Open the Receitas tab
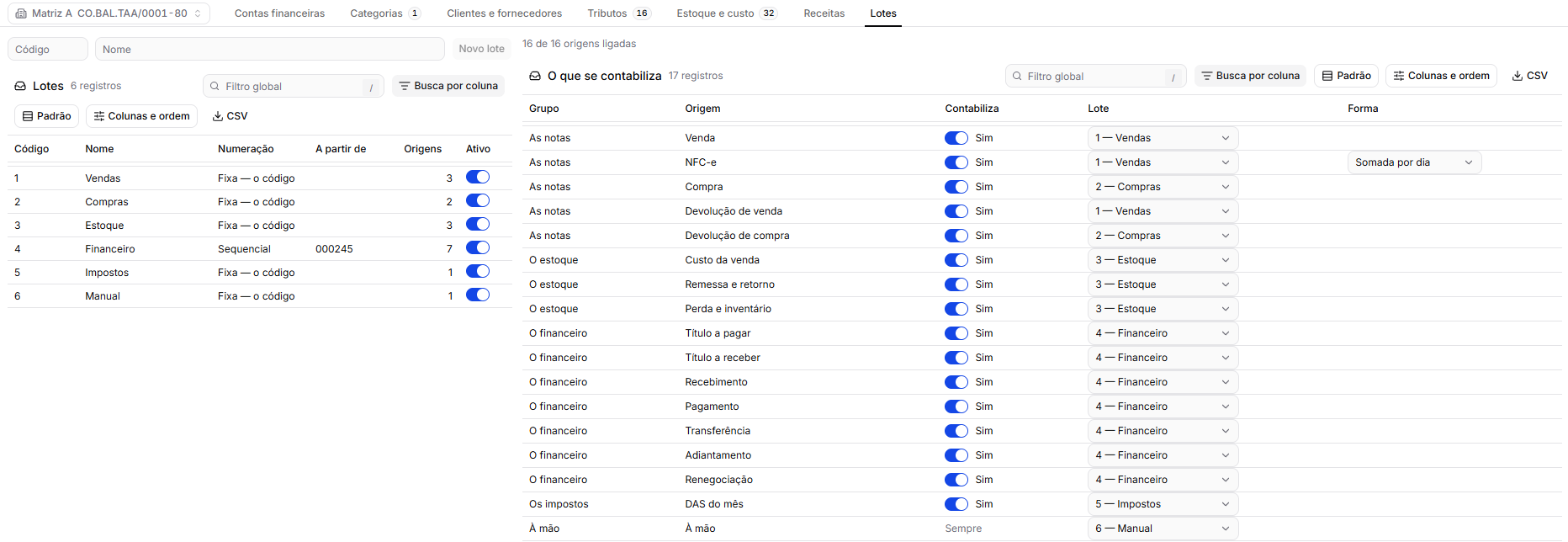The height and width of the screenshot is (542, 1568). click(824, 14)
